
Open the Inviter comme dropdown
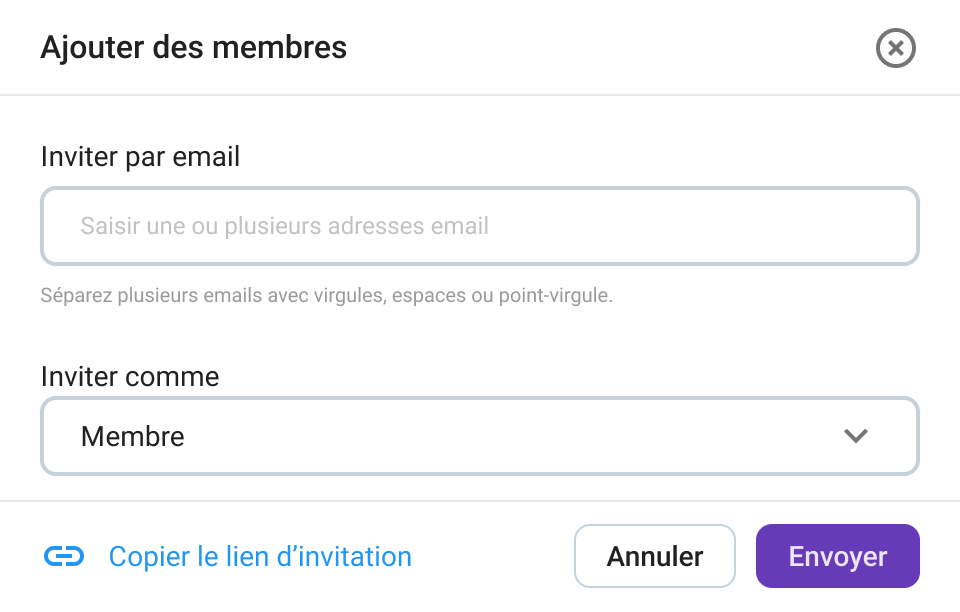tap(479, 436)
